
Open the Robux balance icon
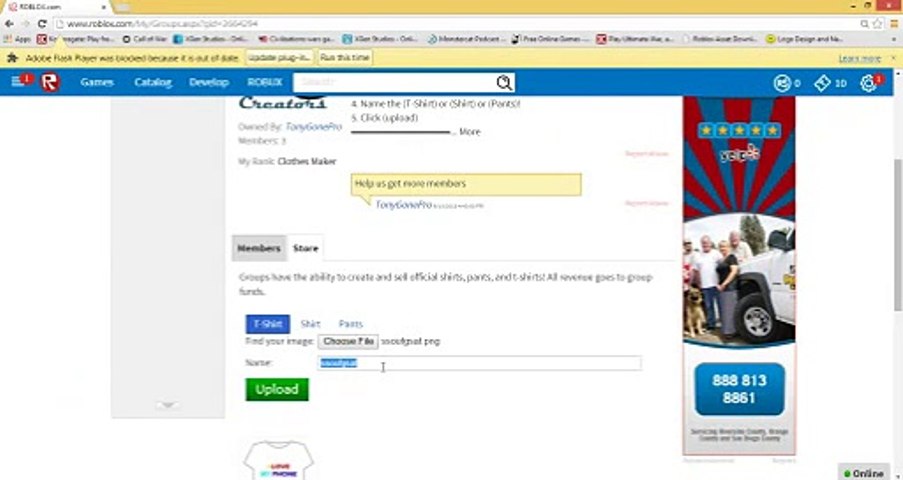[781, 83]
